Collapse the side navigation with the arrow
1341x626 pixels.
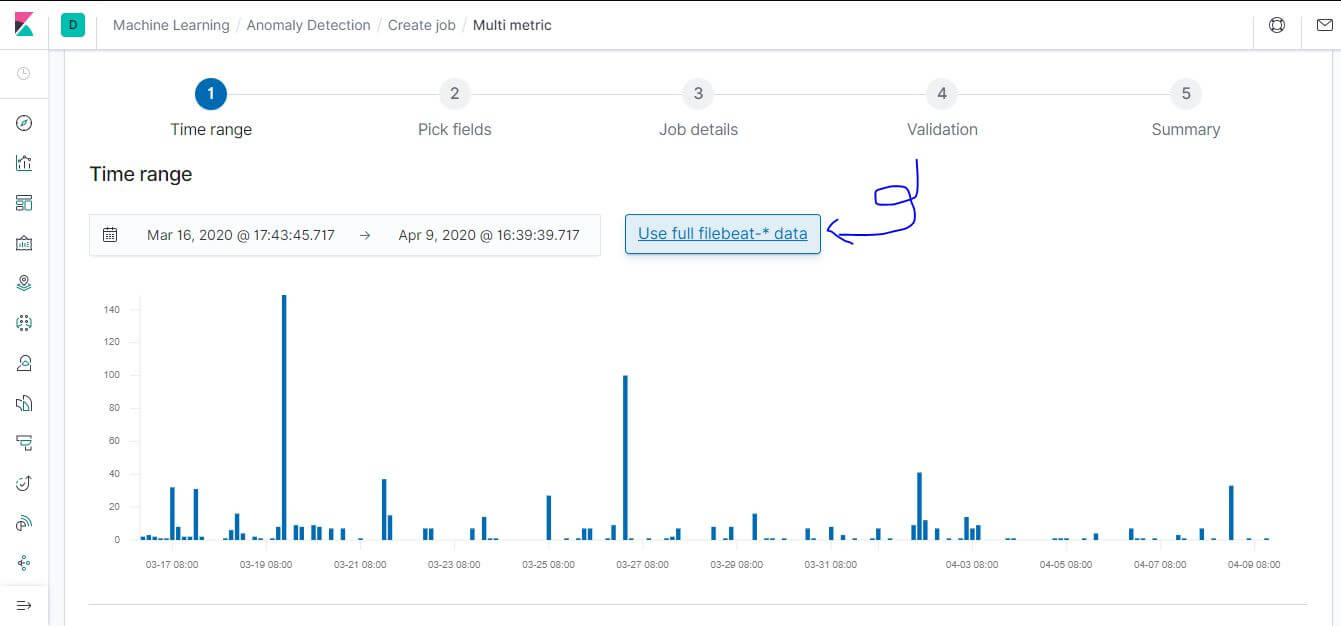click(24, 604)
